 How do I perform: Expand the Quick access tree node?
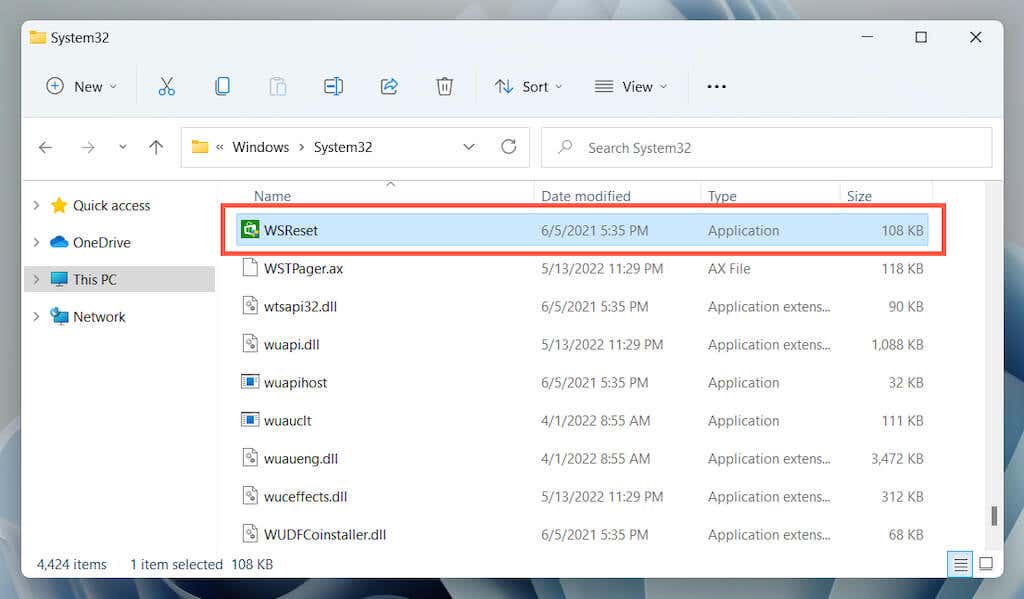[x=37, y=205]
